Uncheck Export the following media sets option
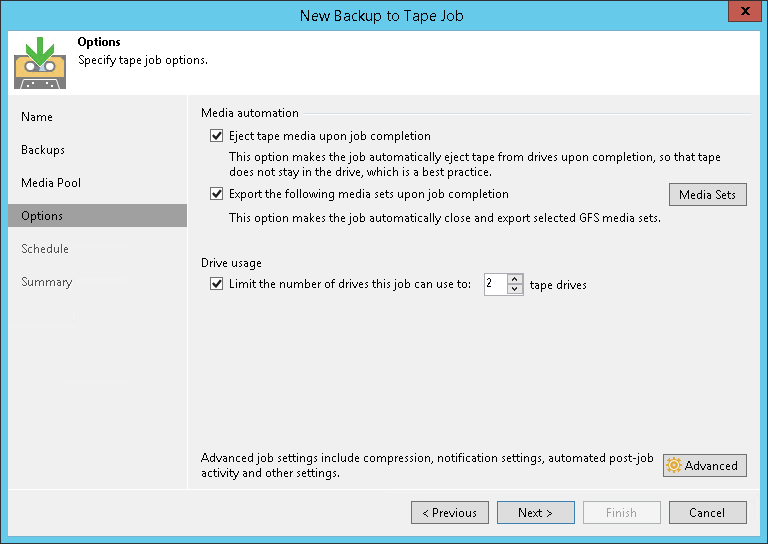The width and height of the screenshot is (768, 544). (217, 194)
